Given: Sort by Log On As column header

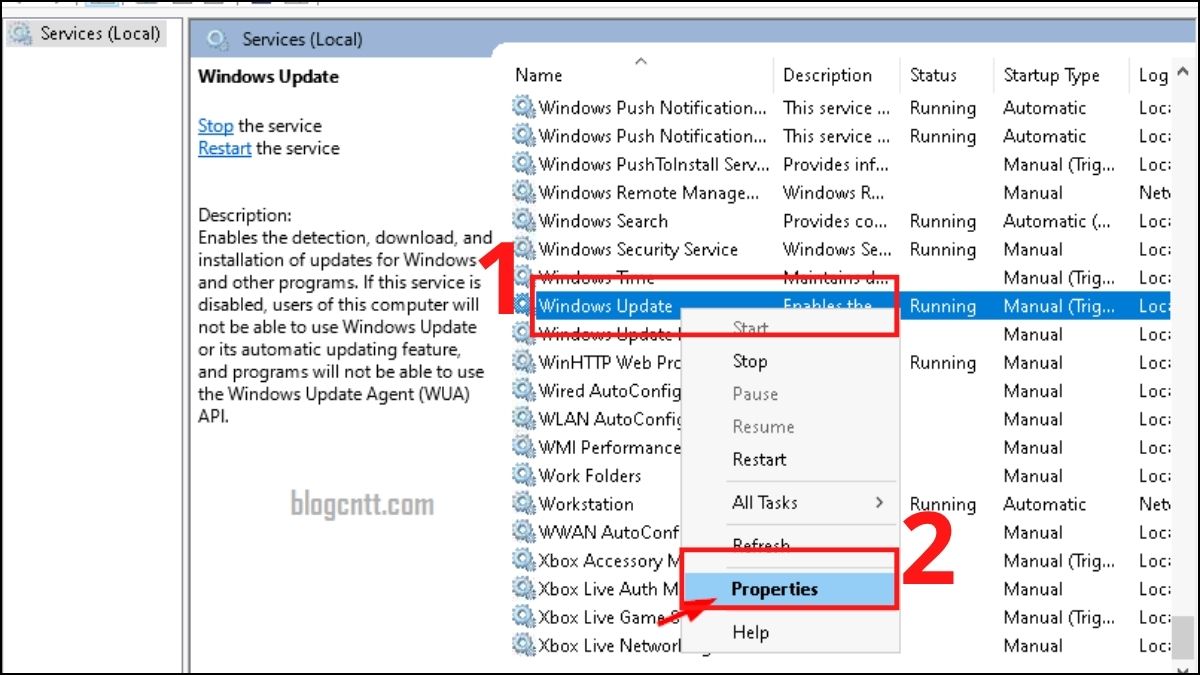Looking at the screenshot, I should click(x=1153, y=75).
